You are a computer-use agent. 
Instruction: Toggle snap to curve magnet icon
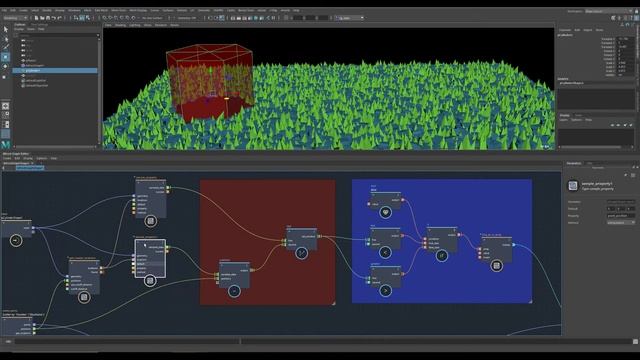(x=110, y=18)
